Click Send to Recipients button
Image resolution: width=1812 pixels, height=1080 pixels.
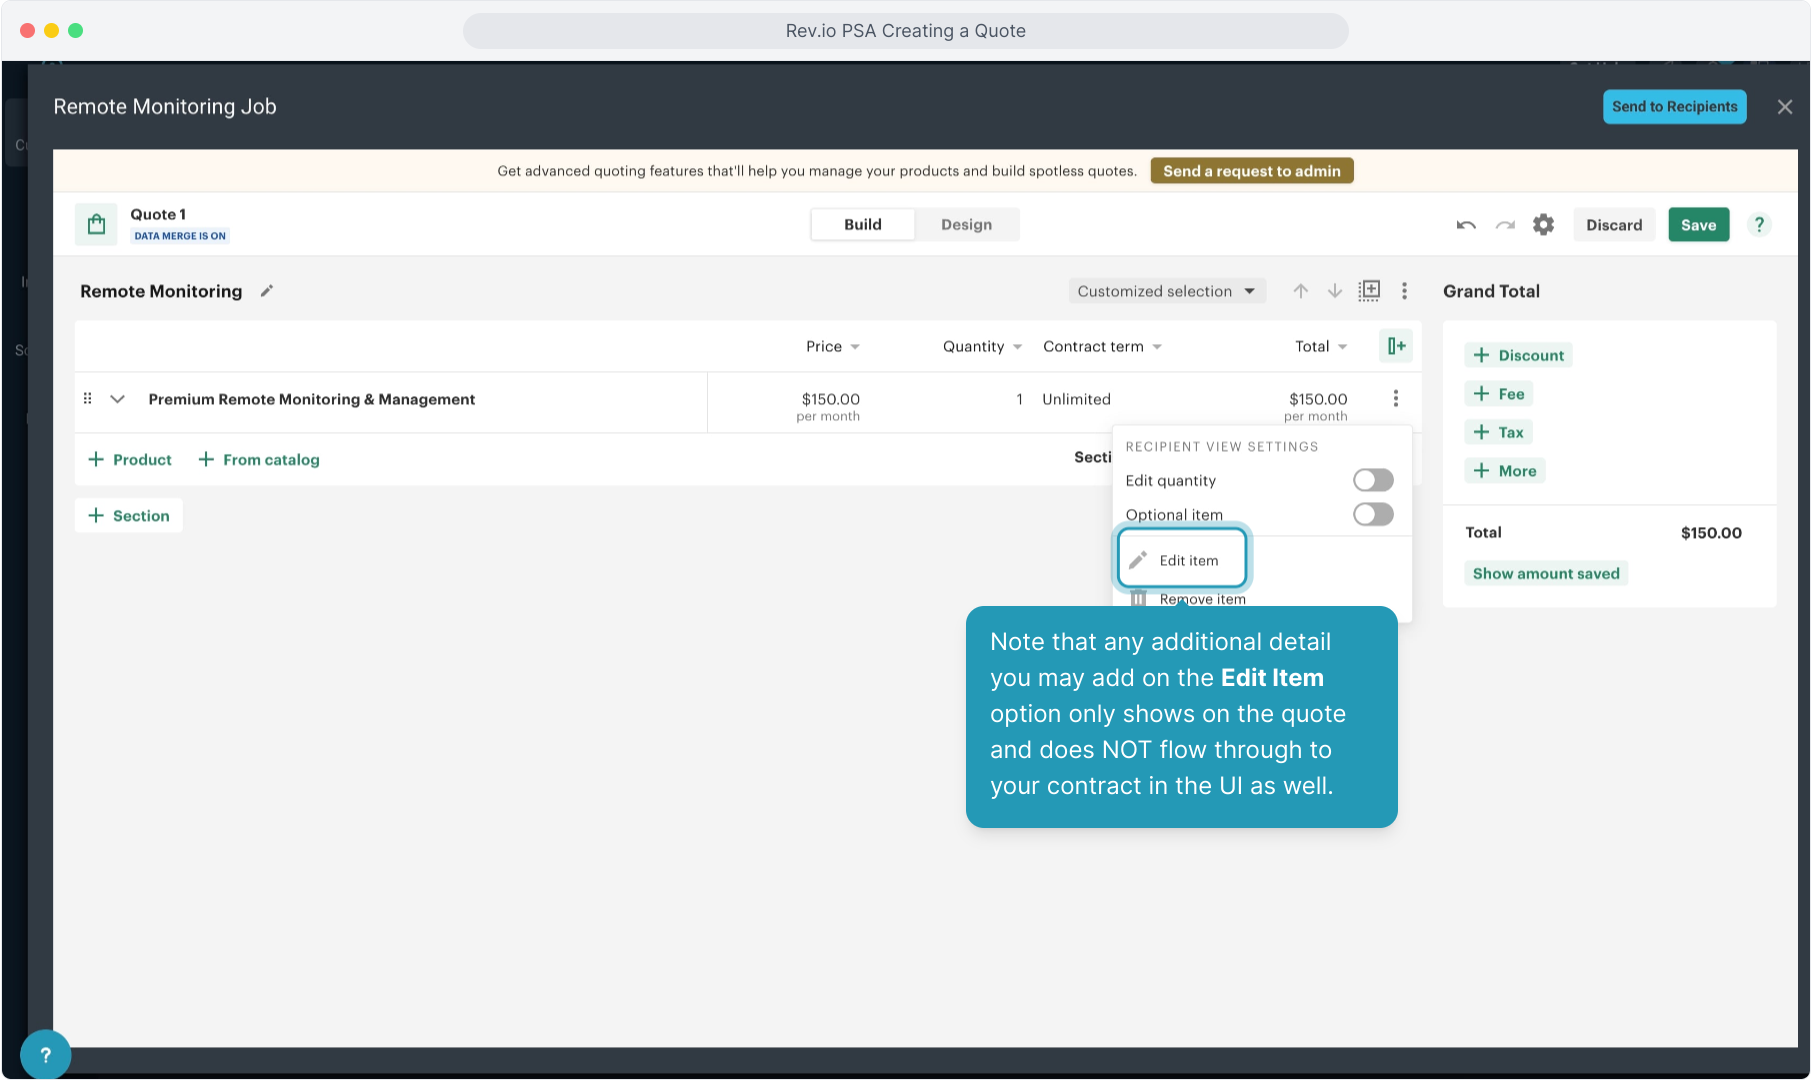click(1674, 107)
